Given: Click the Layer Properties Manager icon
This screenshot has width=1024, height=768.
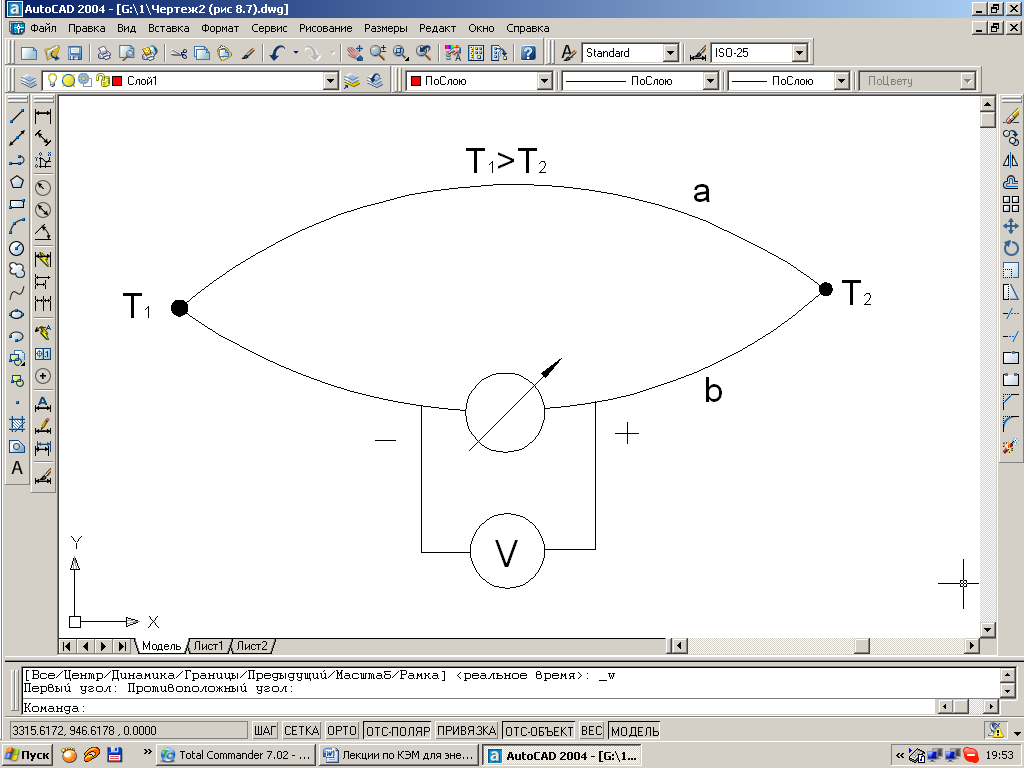Looking at the screenshot, I should click(29, 81).
